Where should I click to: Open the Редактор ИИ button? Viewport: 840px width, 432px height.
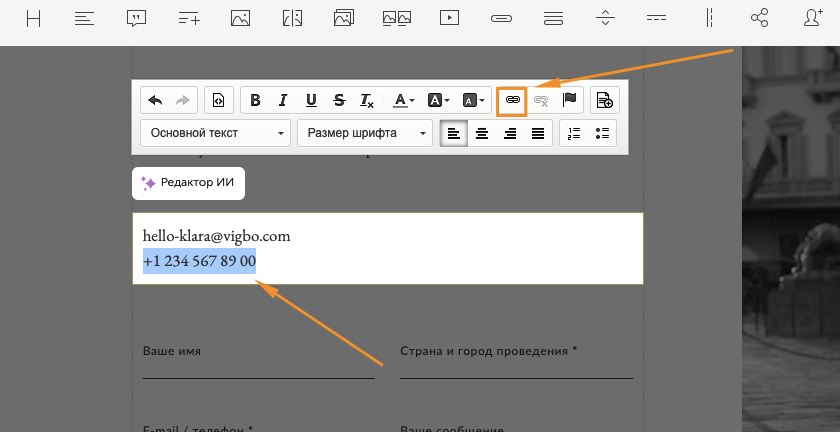point(188,183)
